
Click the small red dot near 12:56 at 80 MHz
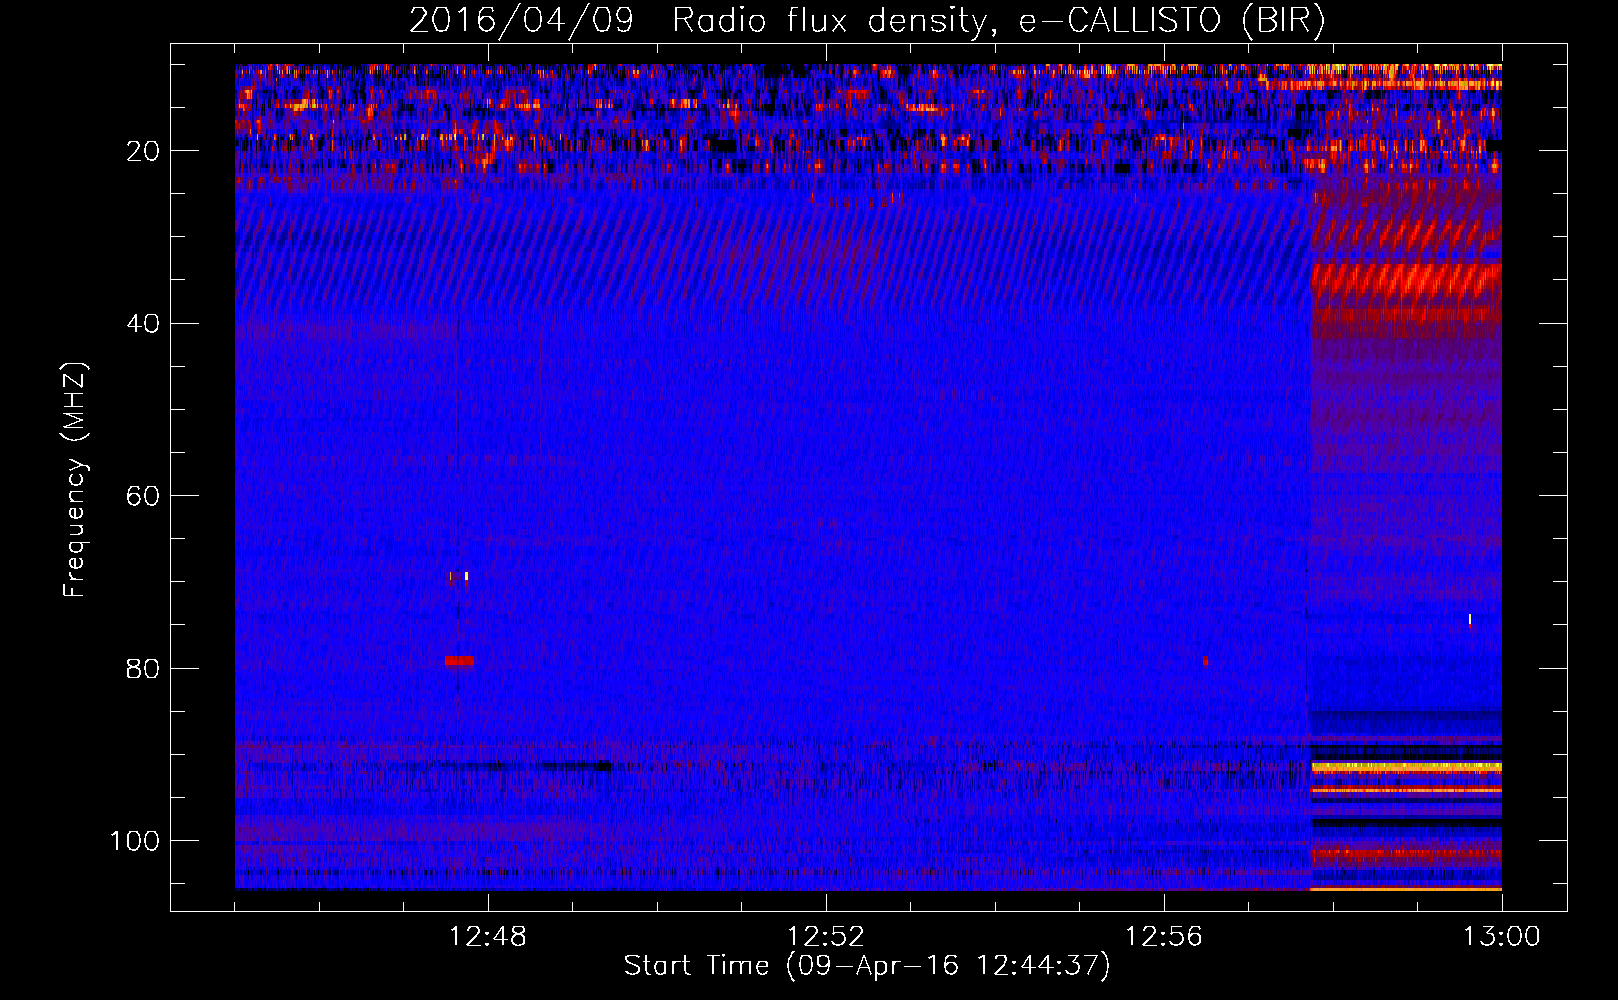tap(1206, 661)
